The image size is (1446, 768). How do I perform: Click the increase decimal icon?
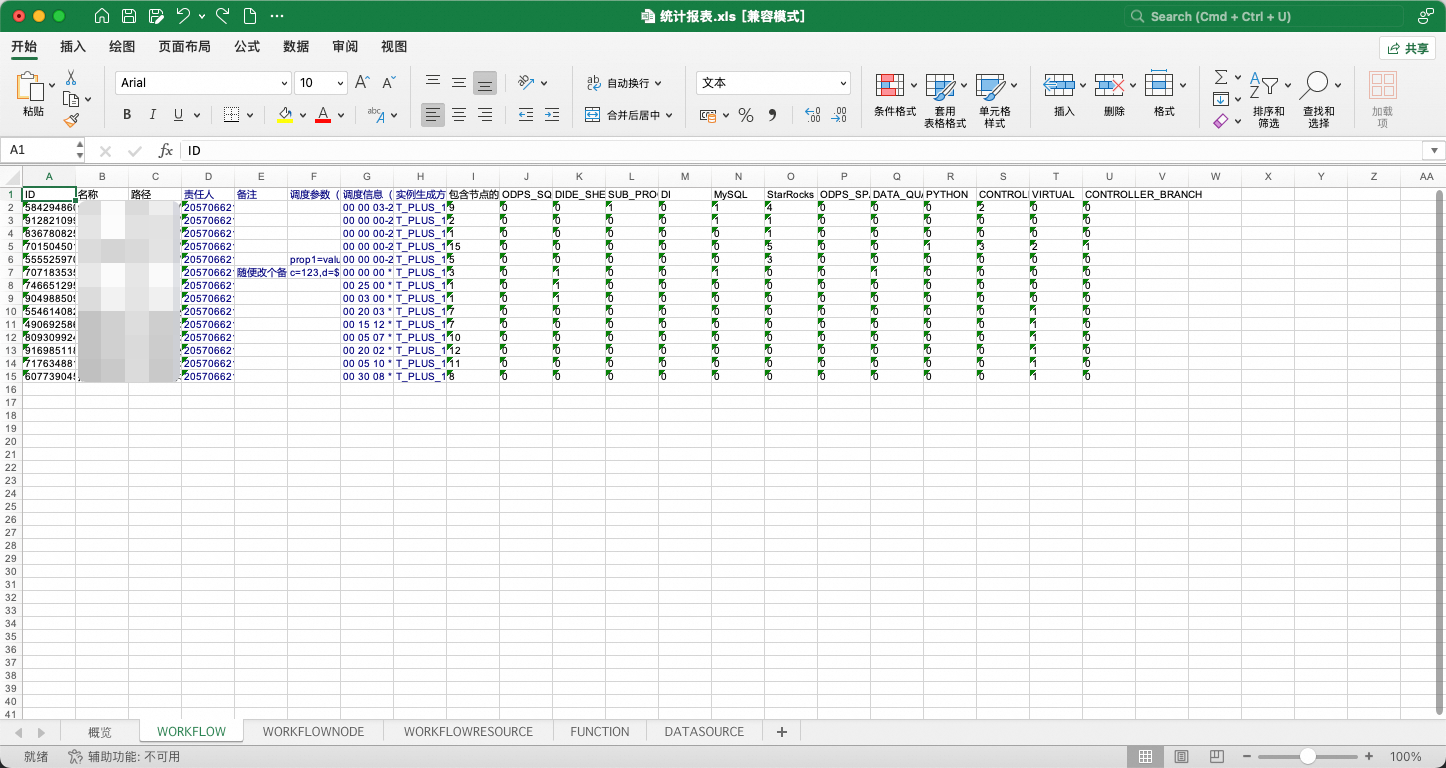[x=812, y=115]
